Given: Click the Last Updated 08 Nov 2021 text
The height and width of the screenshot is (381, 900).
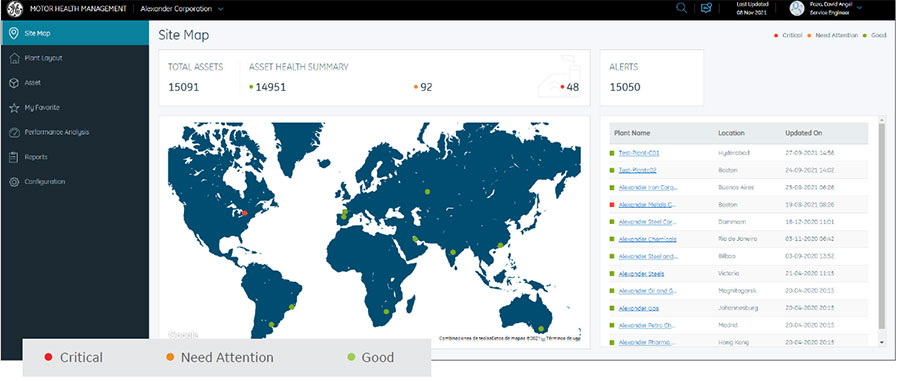Looking at the screenshot, I should pyautogui.click(x=752, y=8).
